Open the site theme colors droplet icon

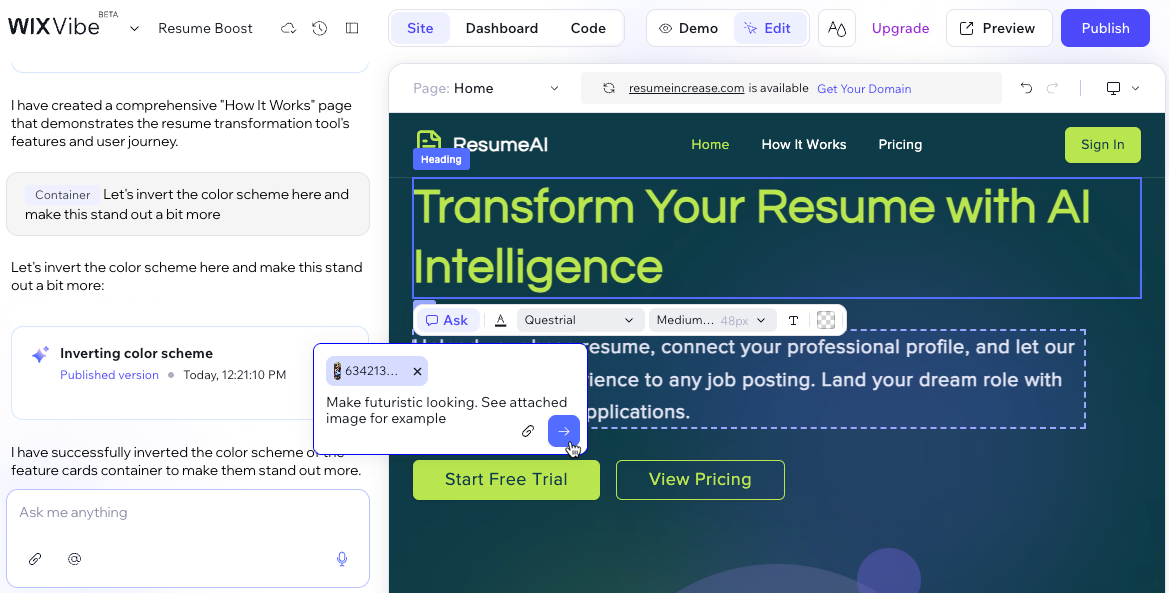tap(836, 28)
